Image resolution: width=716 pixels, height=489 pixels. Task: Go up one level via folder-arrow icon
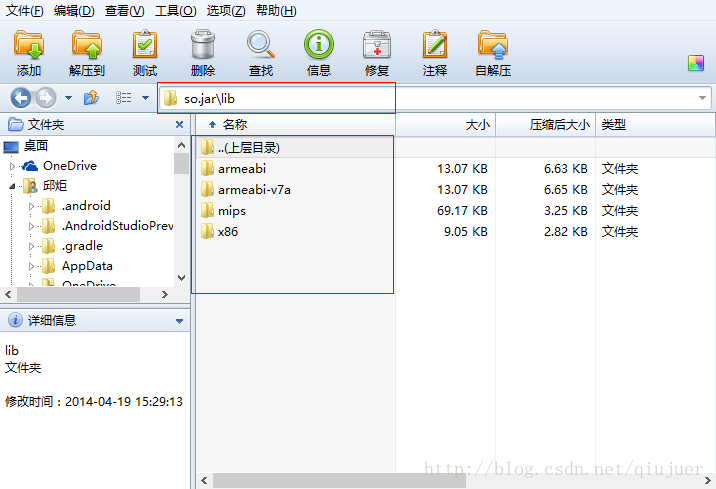(x=91, y=97)
